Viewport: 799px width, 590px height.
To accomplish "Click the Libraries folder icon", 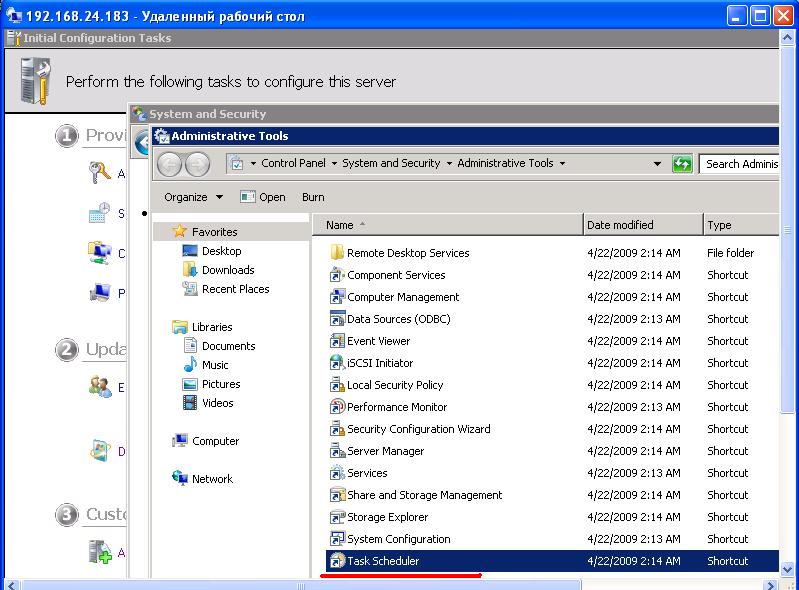I will pos(179,327).
